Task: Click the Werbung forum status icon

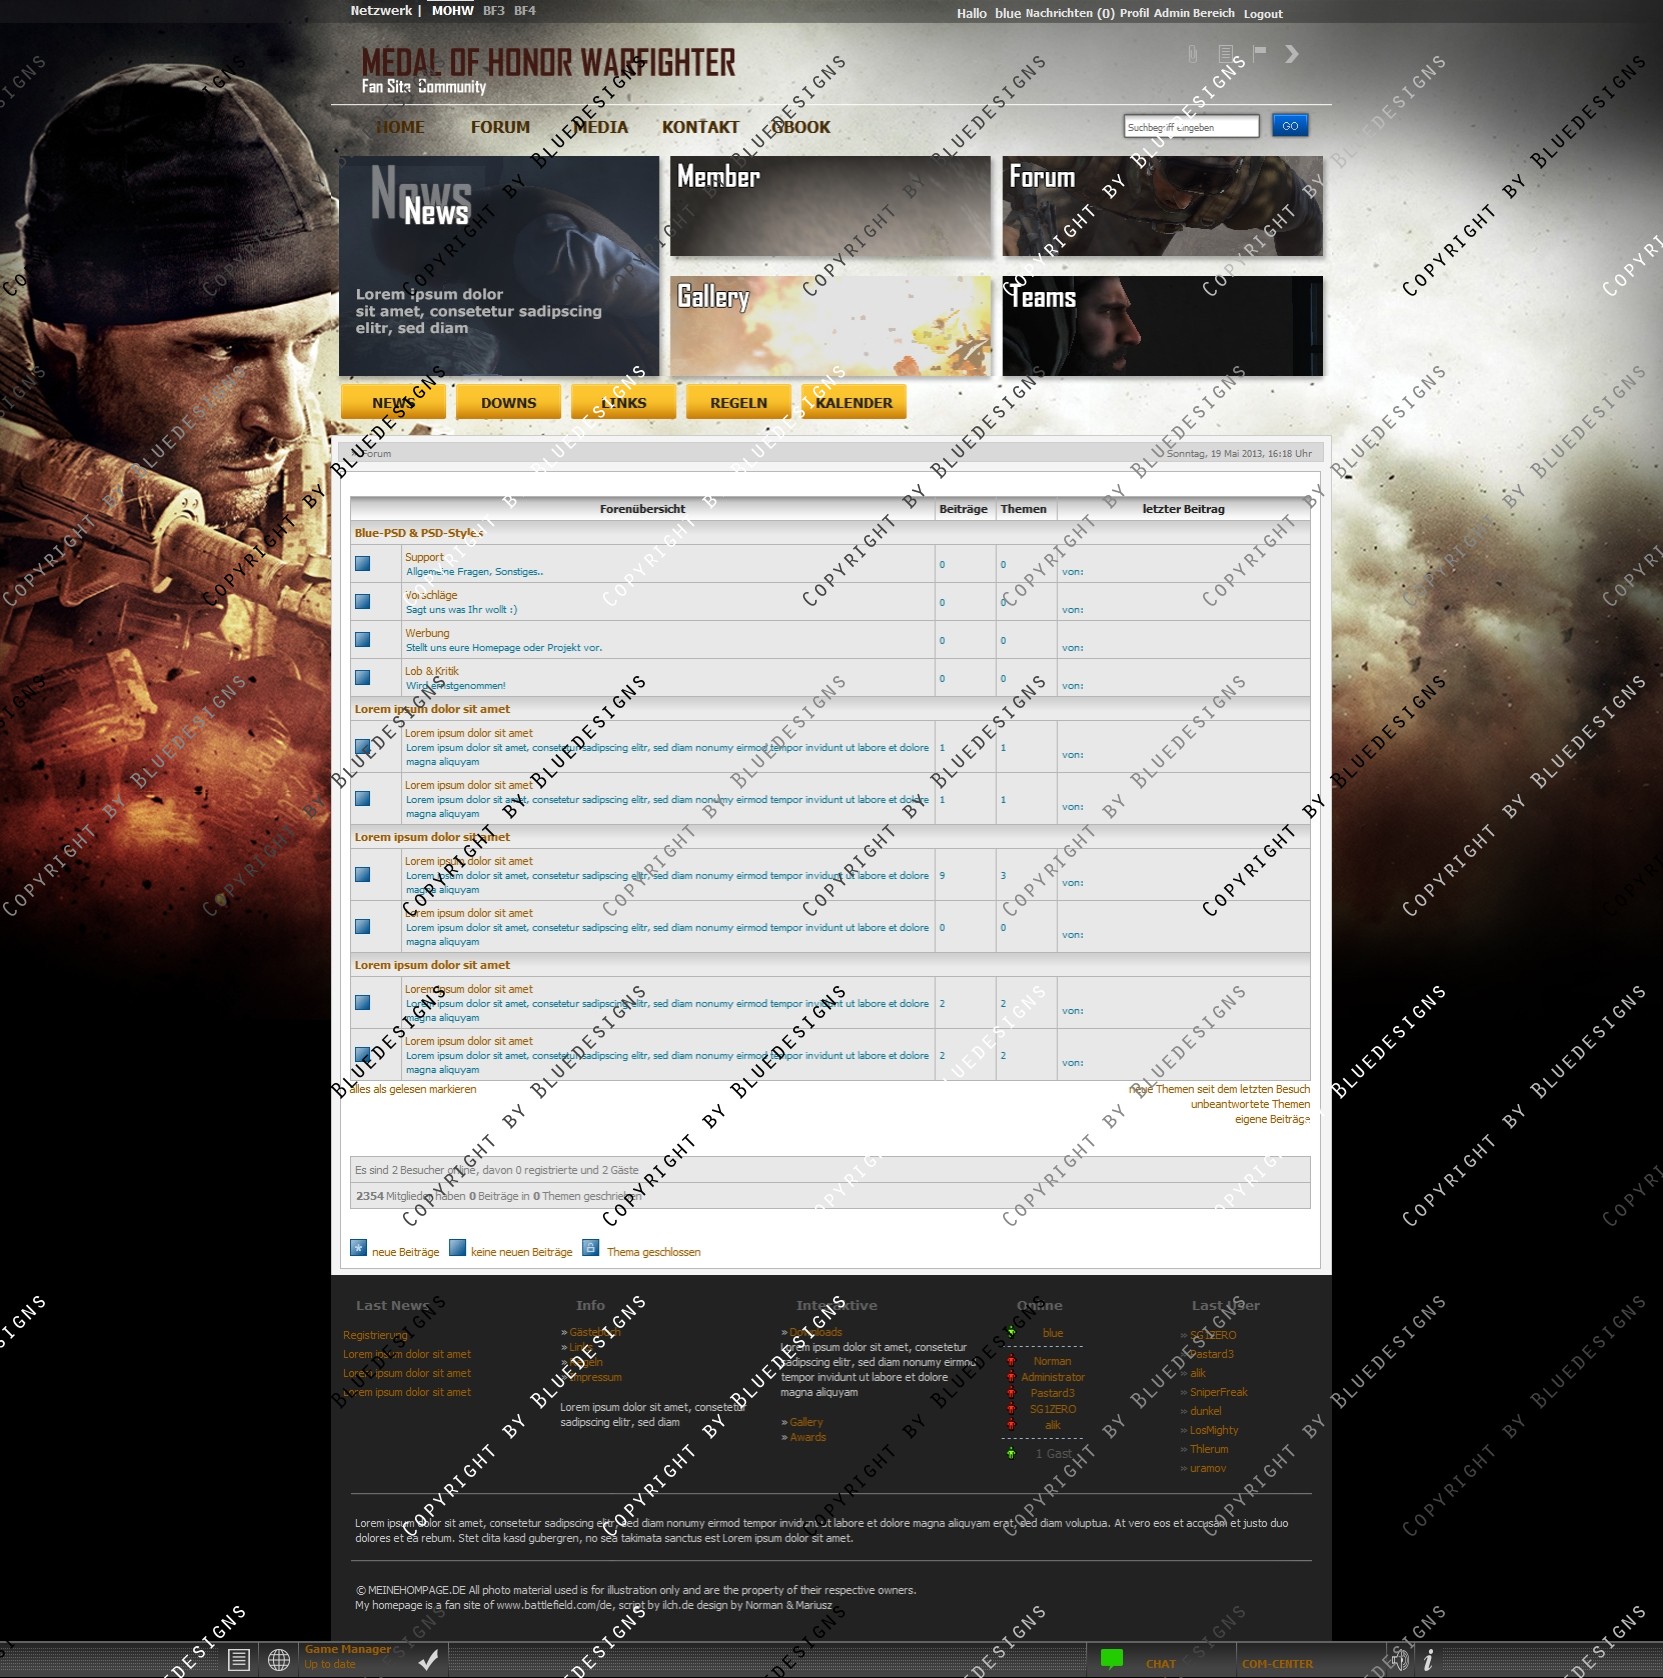Action: point(362,640)
